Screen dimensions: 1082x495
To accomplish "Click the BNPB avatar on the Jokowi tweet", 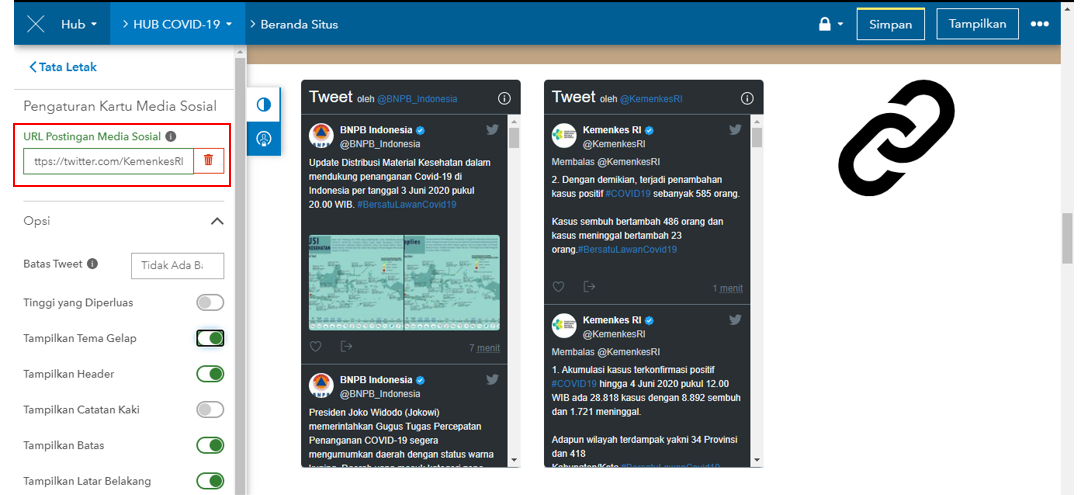I will (x=320, y=385).
